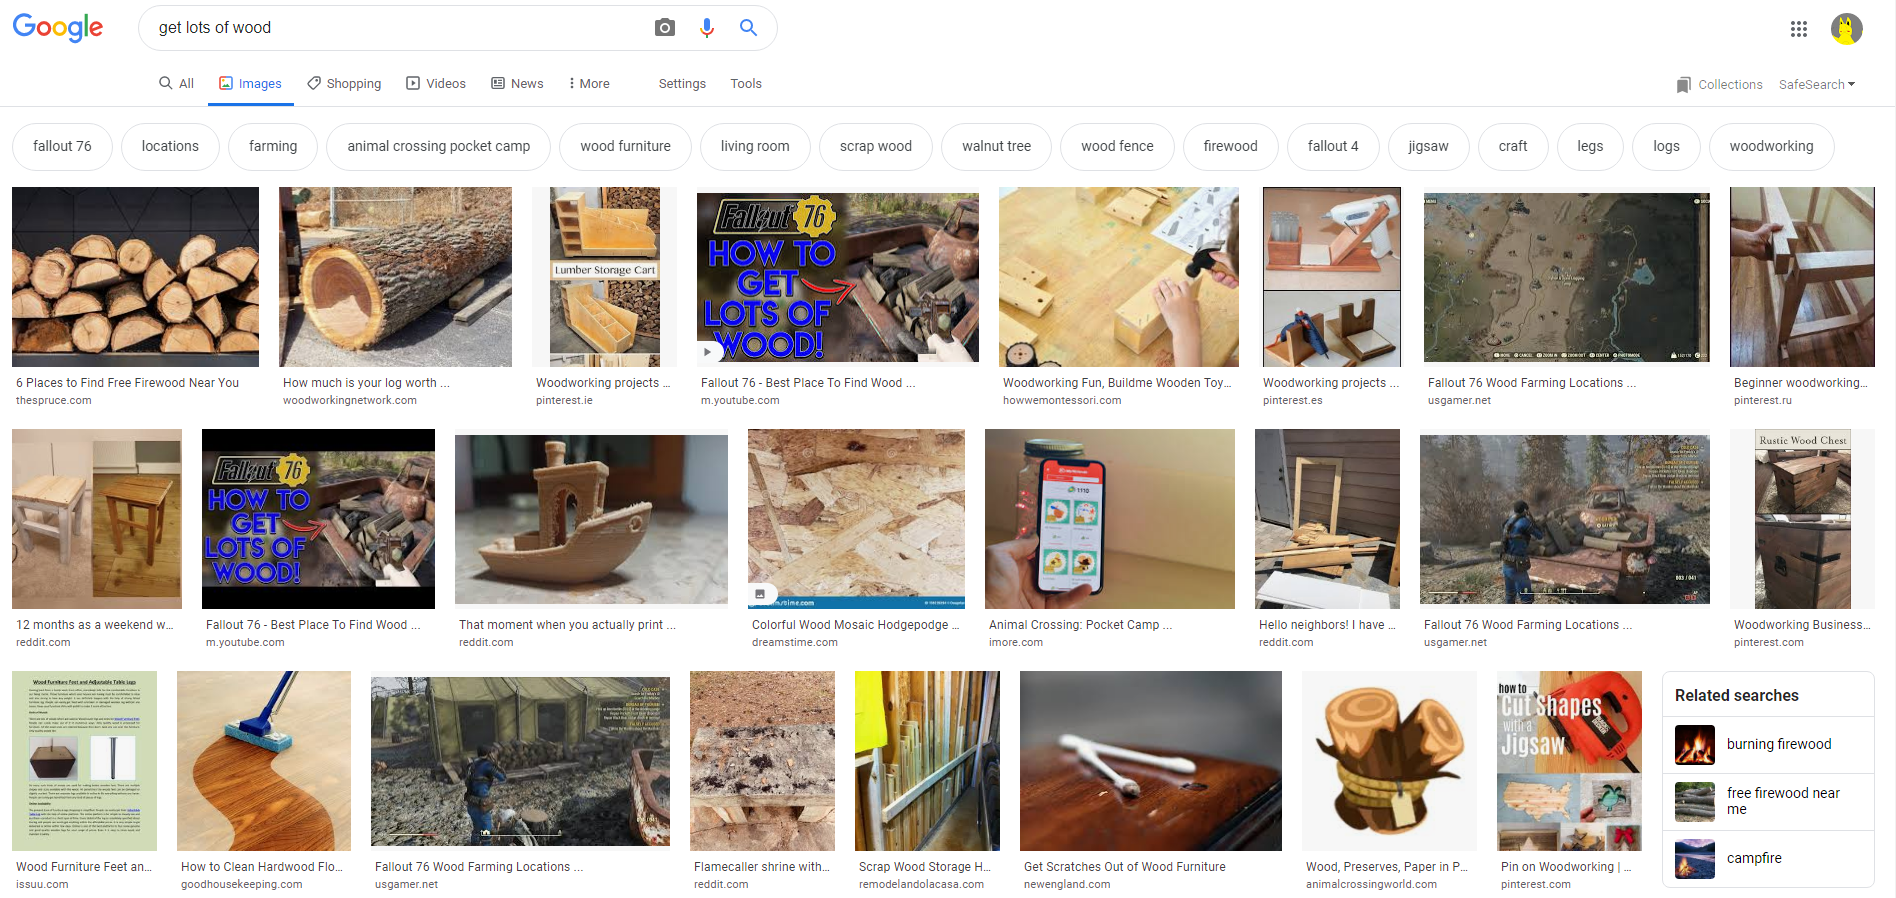Switch to the News tab
The height and width of the screenshot is (898, 1896).
tap(517, 84)
